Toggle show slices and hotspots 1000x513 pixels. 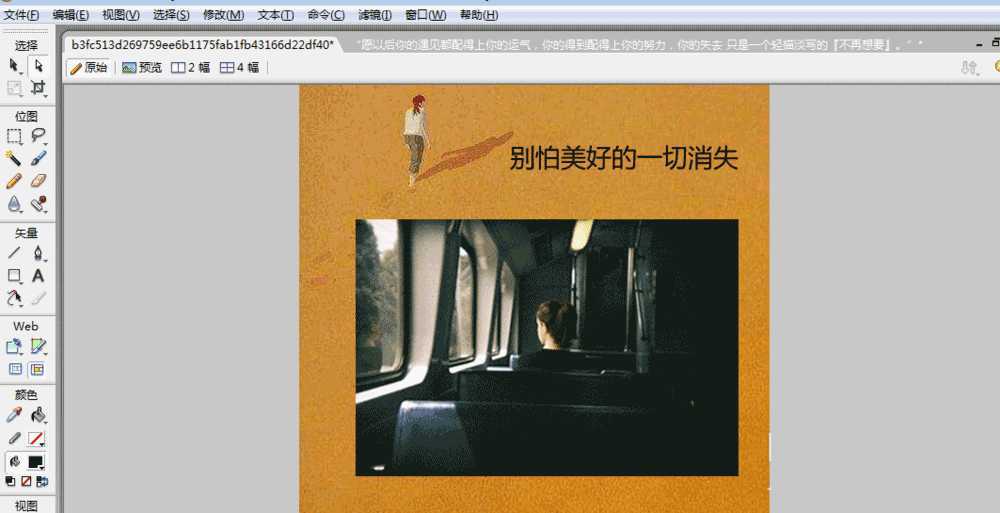click(x=38, y=369)
